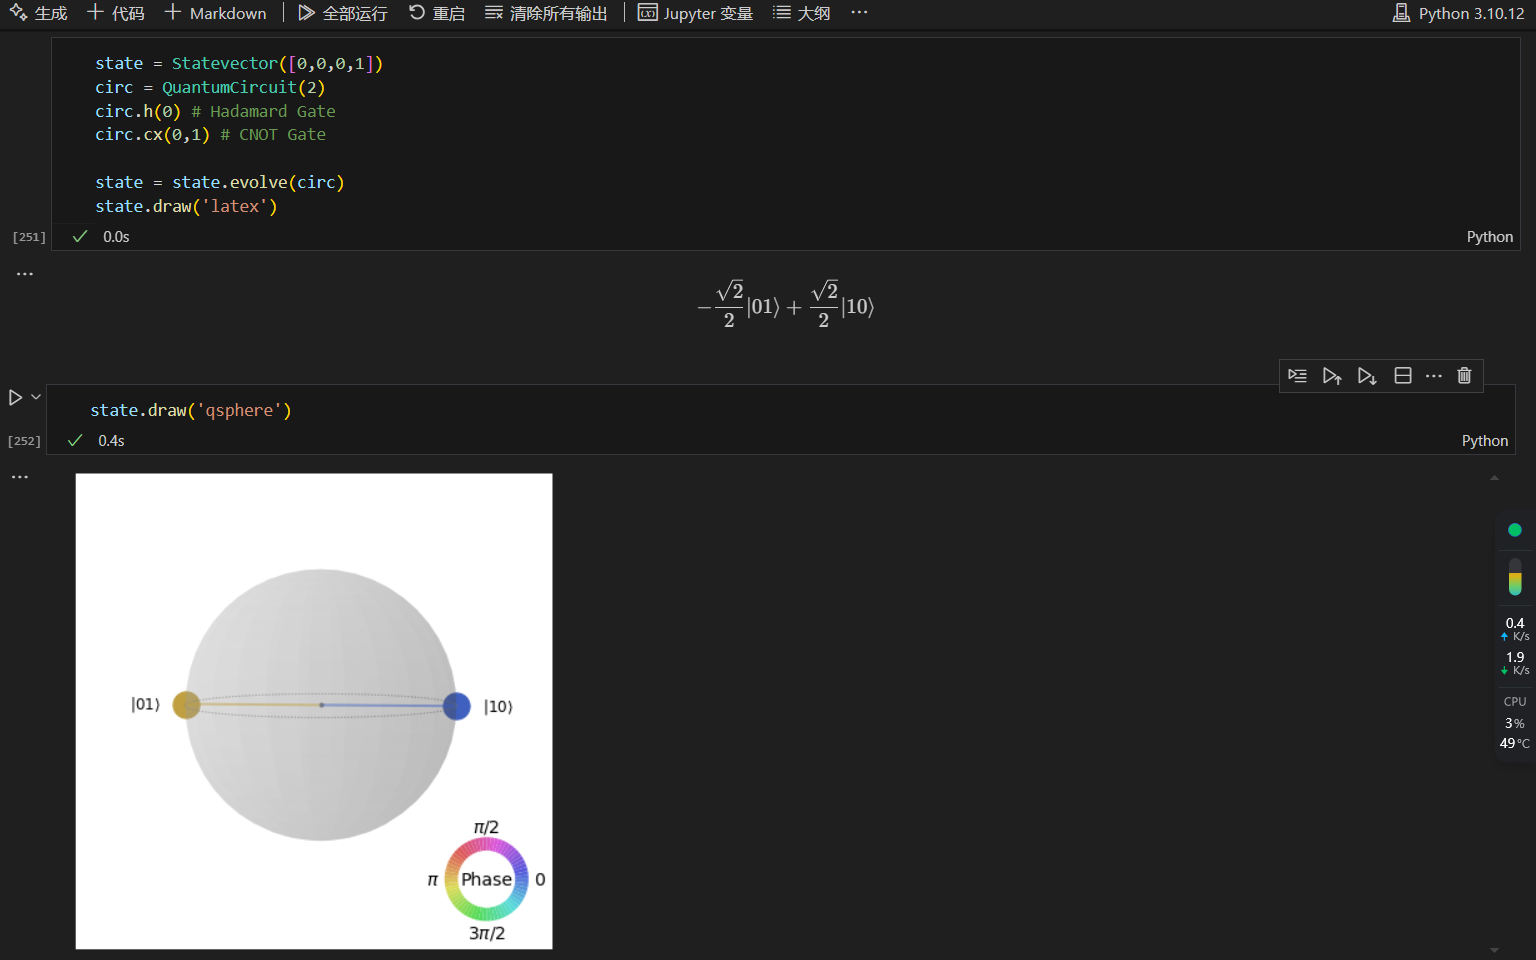Click the 0.4 K/s upload speed indicator
Viewport: 1536px width, 960px height.
[1515, 629]
